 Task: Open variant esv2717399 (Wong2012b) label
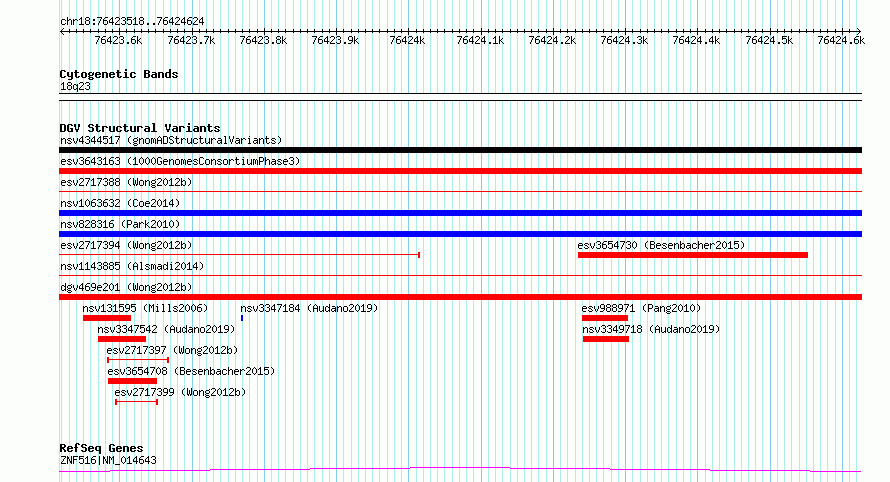pyautogui.click(x=180, y=392)
